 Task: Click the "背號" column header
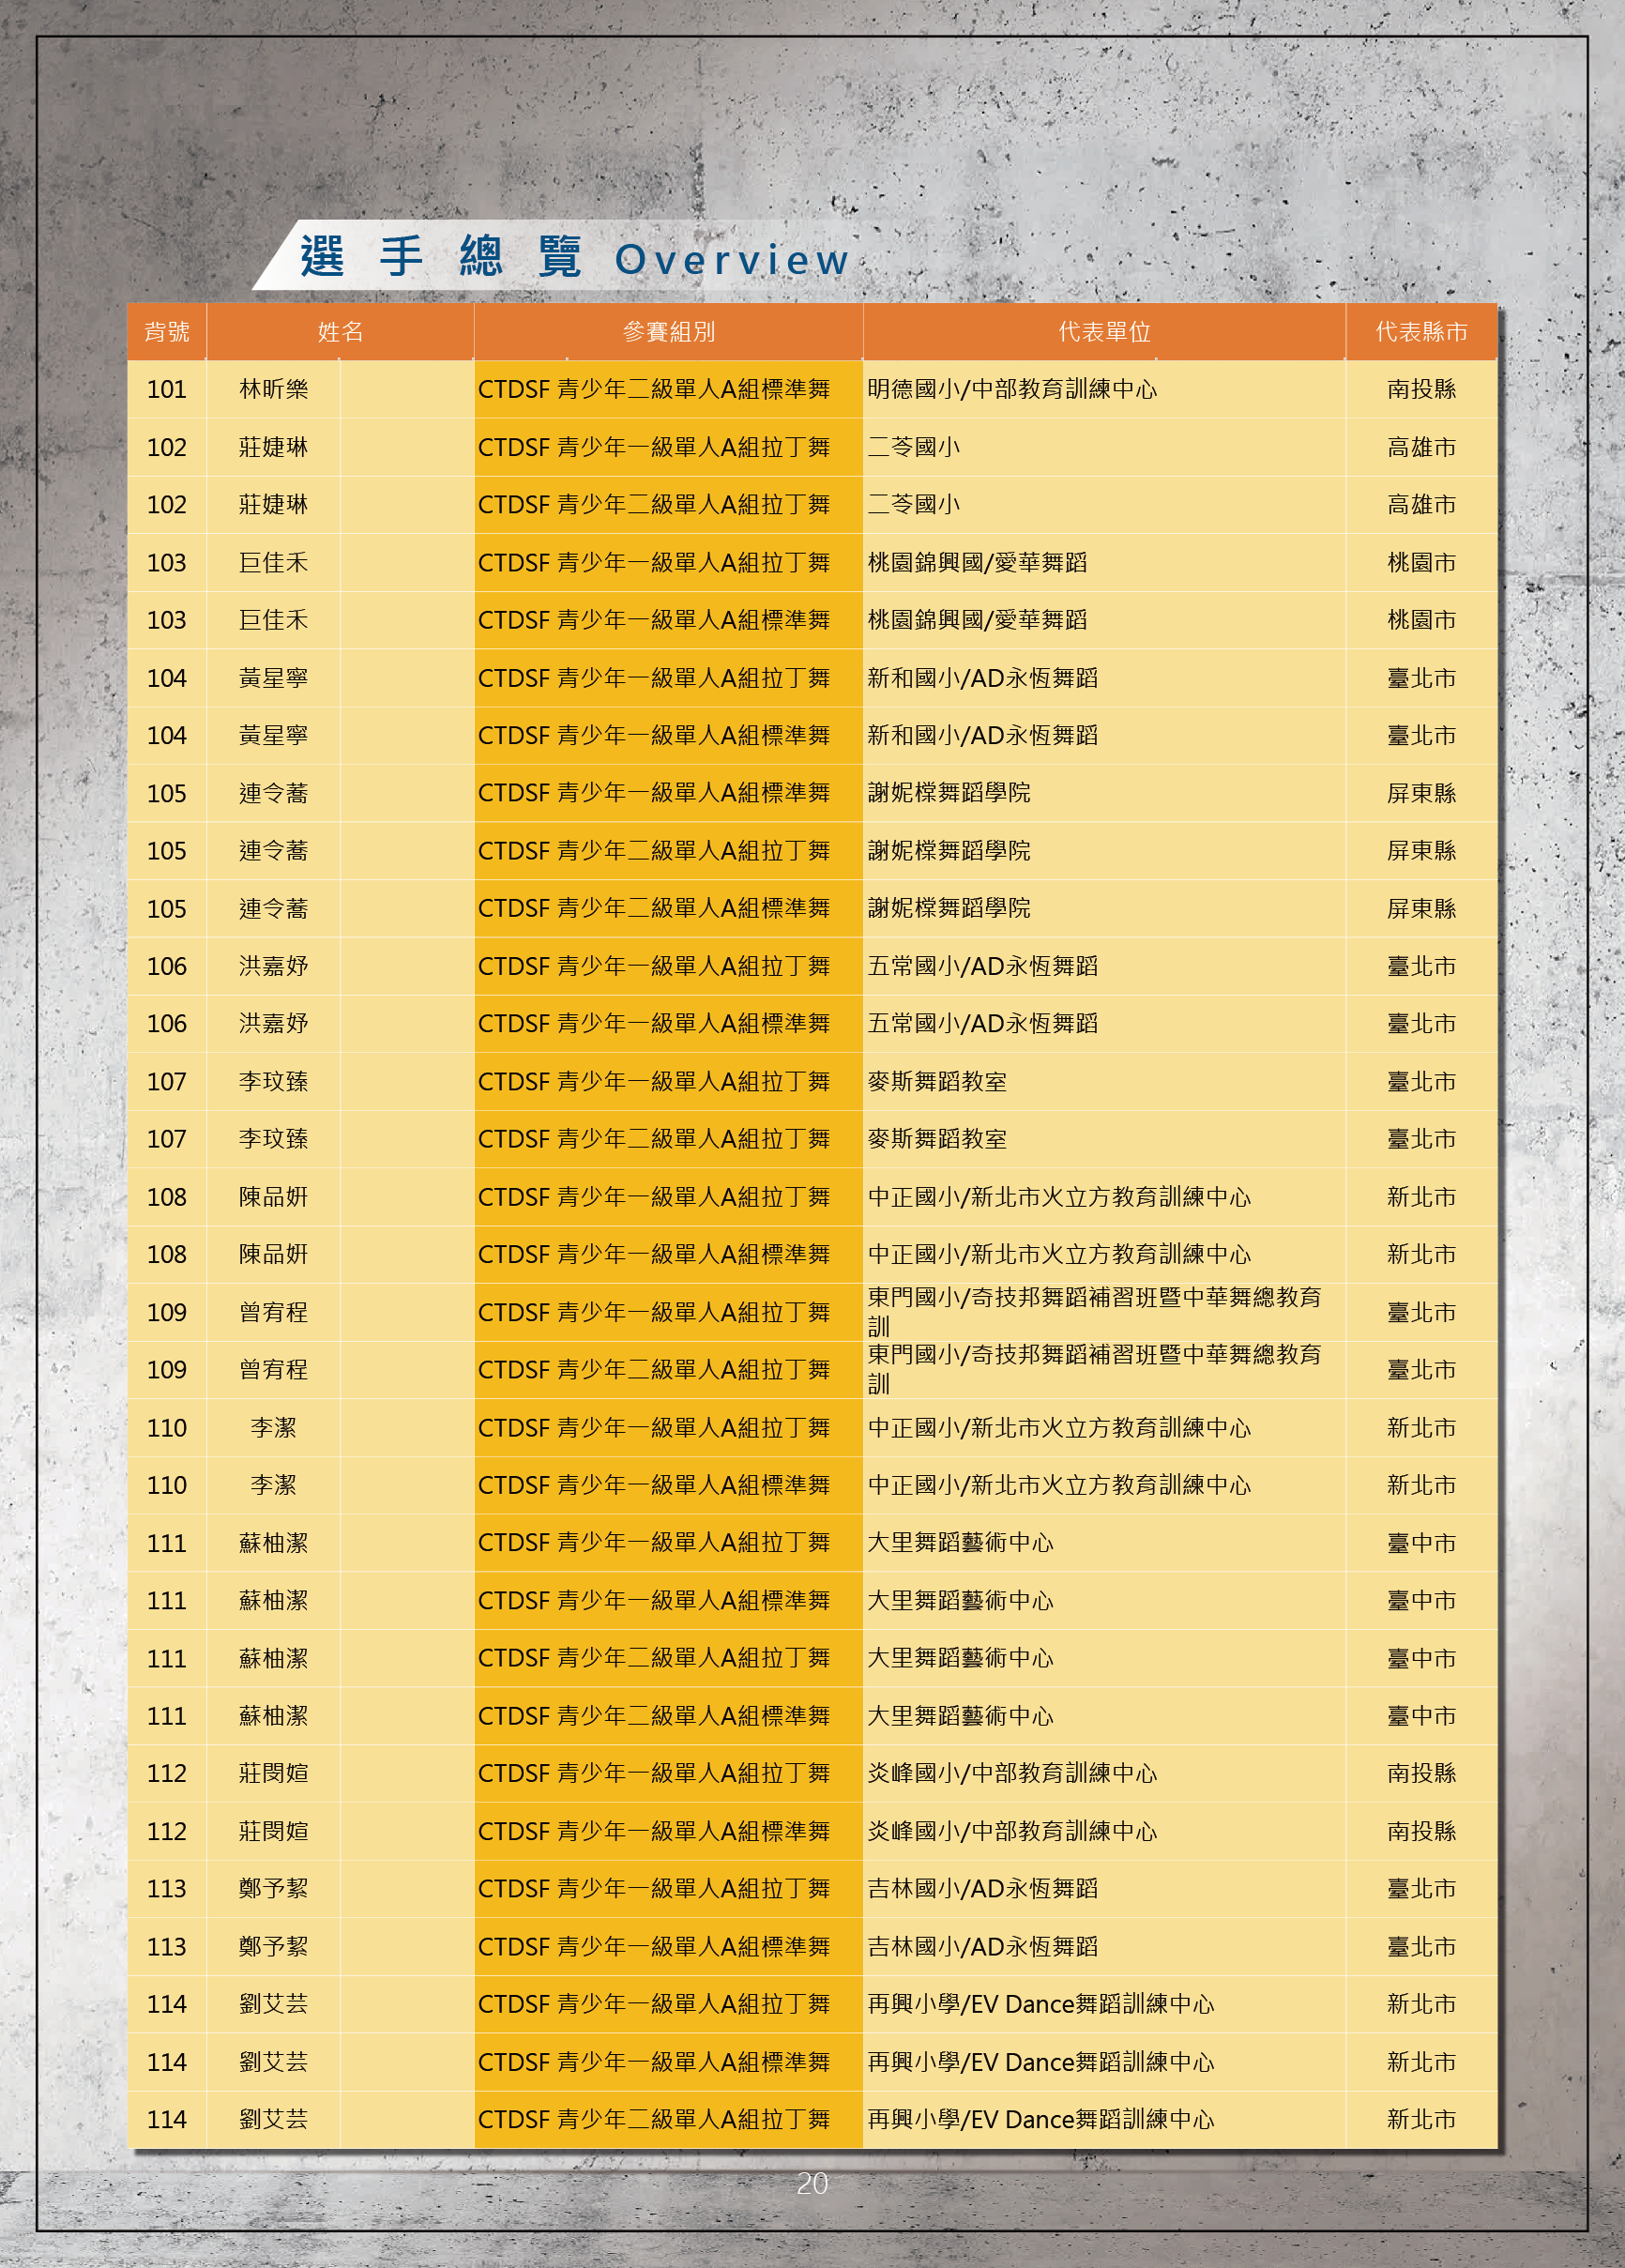pos(167,332)
